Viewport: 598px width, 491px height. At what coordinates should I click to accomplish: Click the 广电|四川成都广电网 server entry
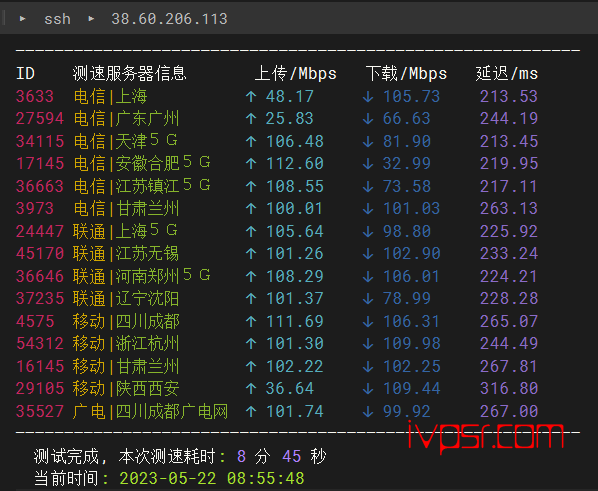point(150,411)
